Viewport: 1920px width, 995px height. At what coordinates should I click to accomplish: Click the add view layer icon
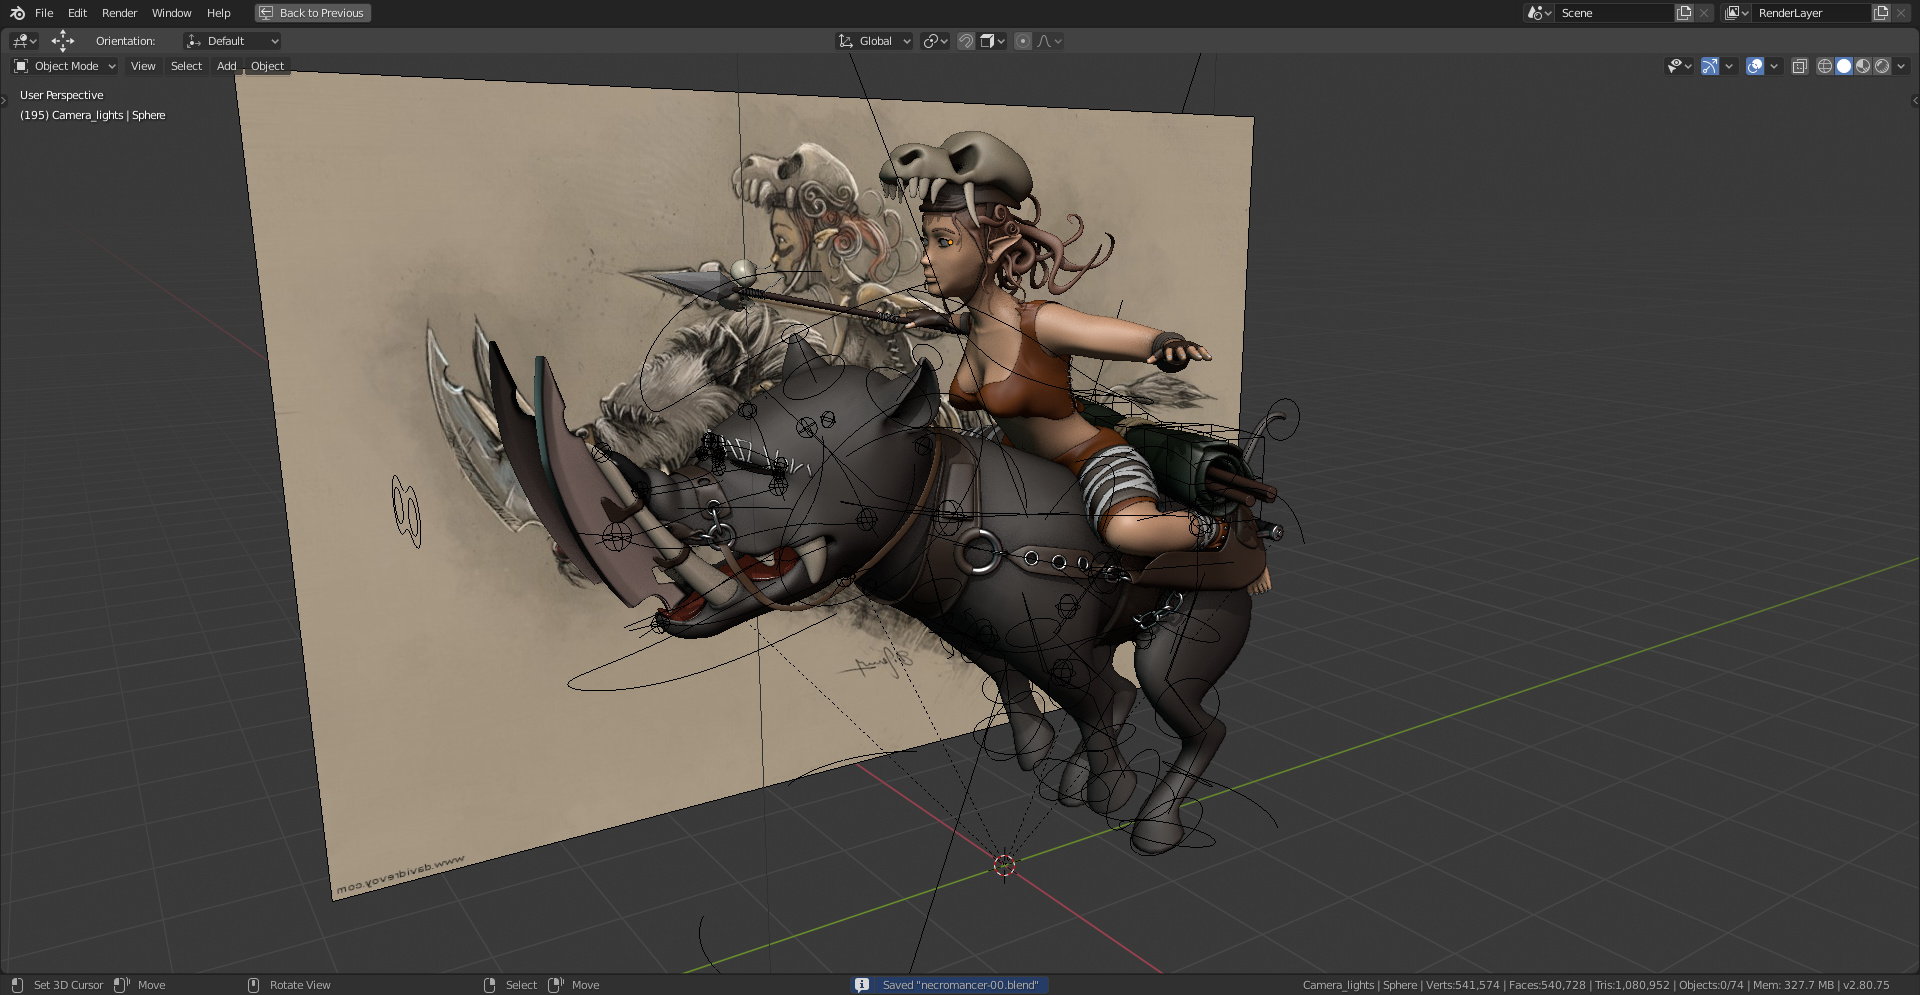[x=1881, y=13]
